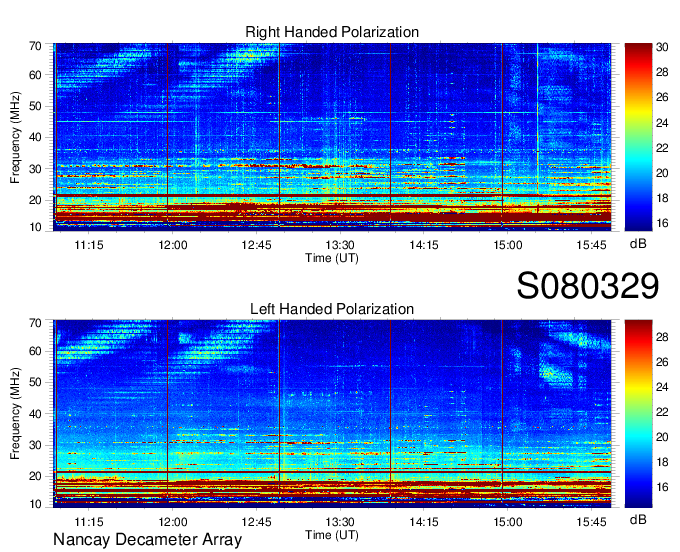The height and width of the screenshot is (552, 680).
Task: Click 12:45 time tick of Right Handed plot
Action: click(256, 245)
